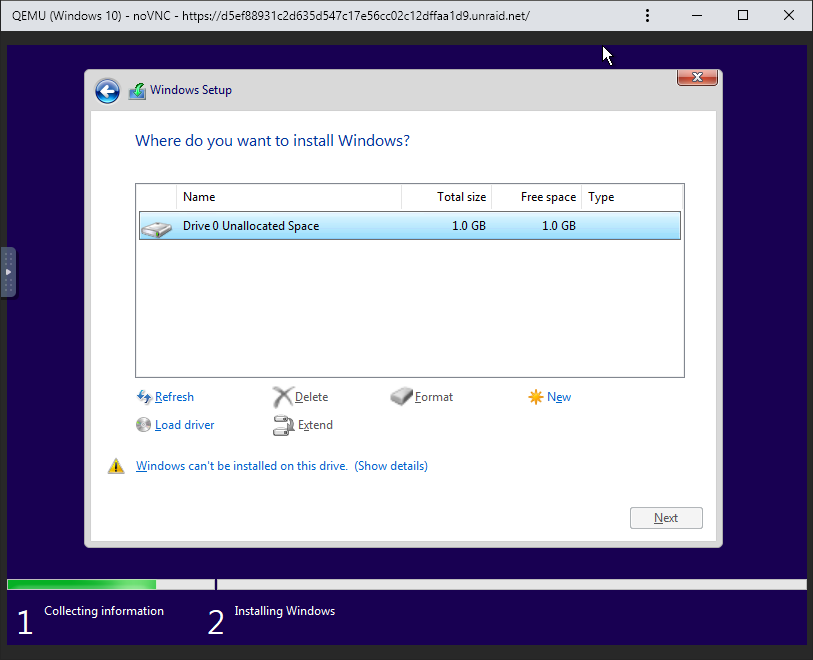Click the Load driver disc icon
The height and width of the screenshot is (660, 813).
[x=143, y=425]
